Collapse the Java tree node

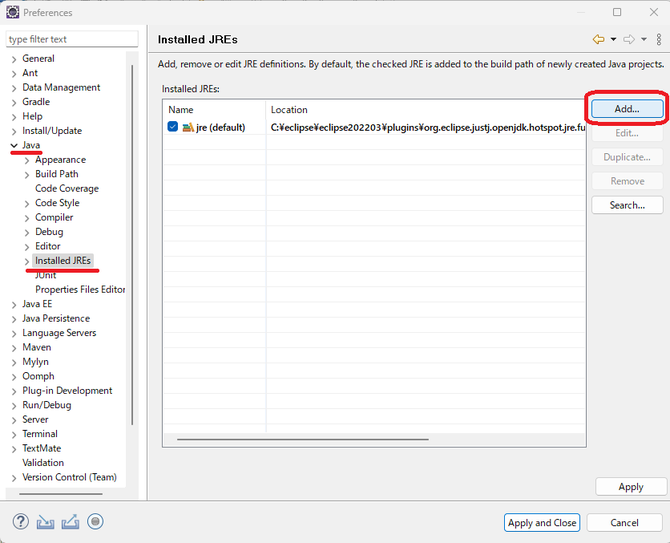tap(14, 146)
